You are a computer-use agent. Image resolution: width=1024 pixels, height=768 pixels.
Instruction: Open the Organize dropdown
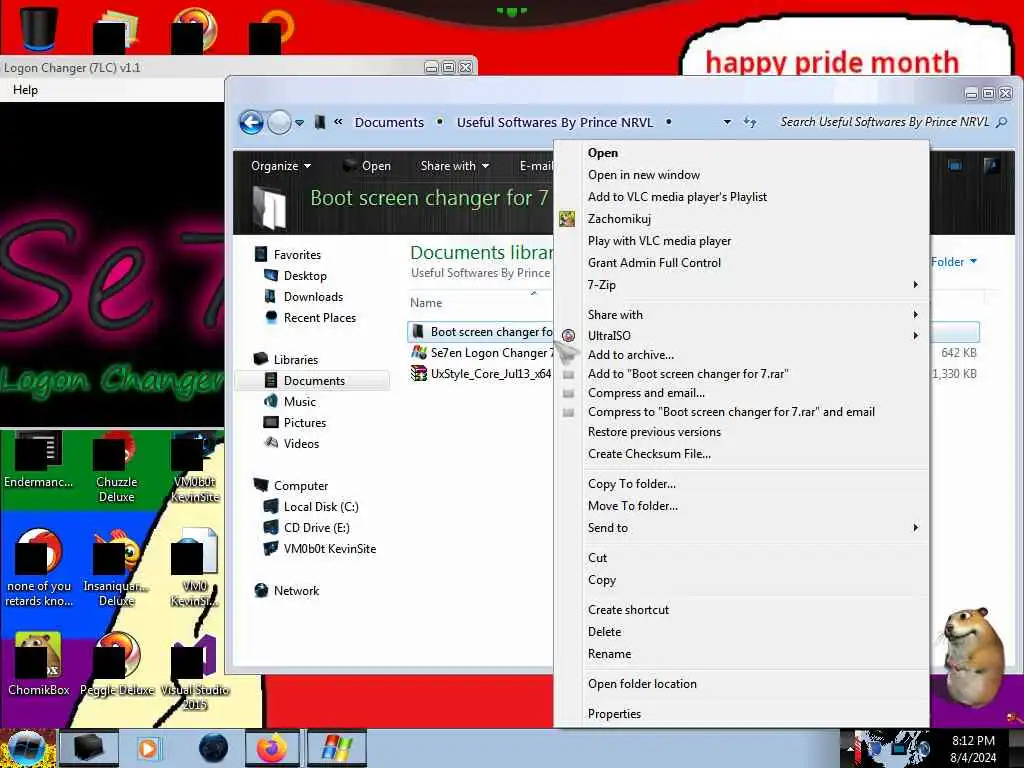[x=281, y=166]
